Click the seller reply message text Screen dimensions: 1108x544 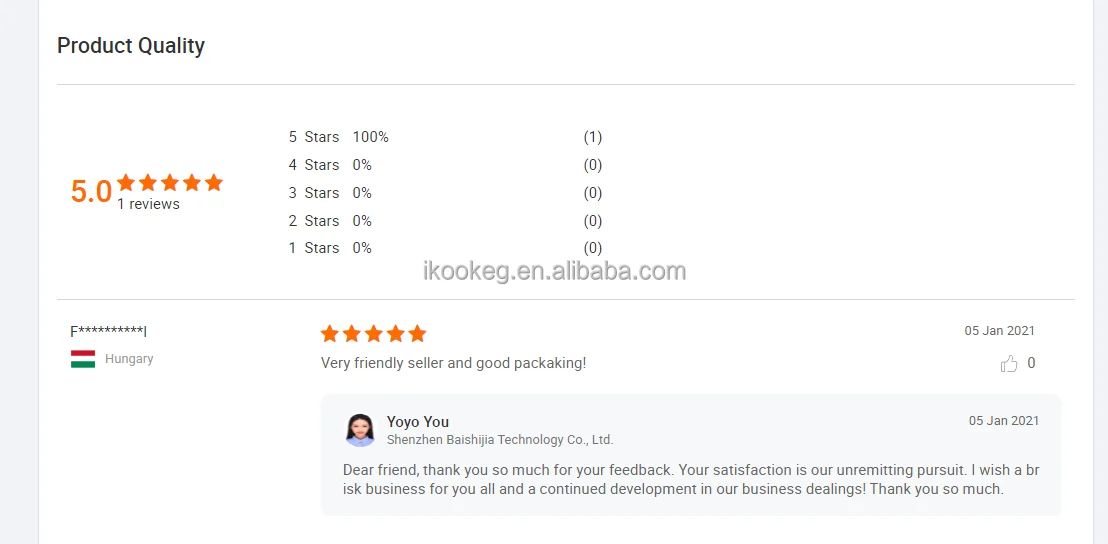coord(691,480)
